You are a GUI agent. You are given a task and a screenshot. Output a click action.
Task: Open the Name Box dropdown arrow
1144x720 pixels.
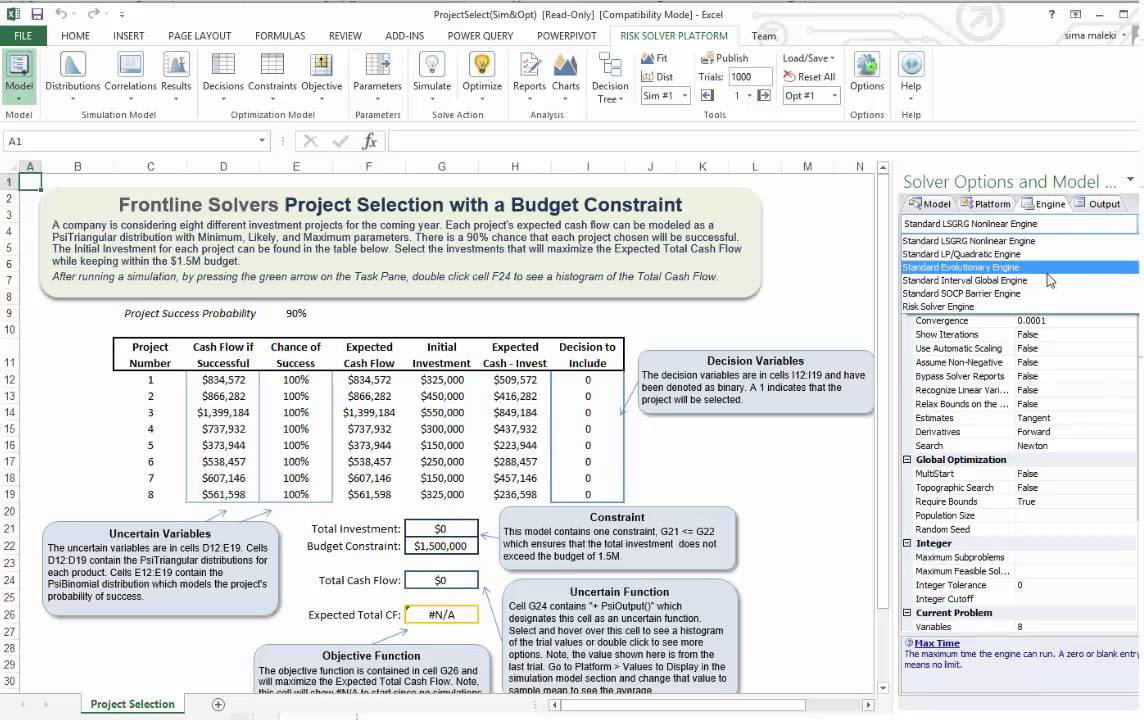[262, 141]
